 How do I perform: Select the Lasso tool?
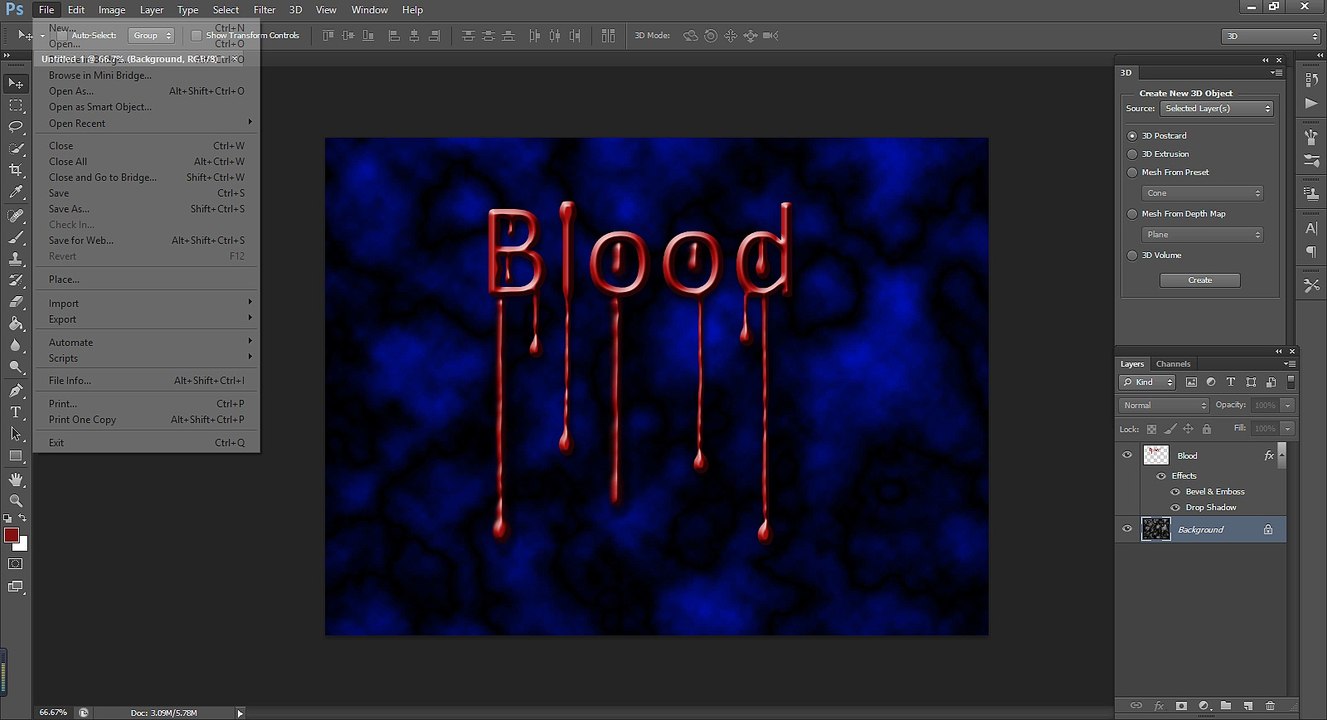tap(16, 127)
